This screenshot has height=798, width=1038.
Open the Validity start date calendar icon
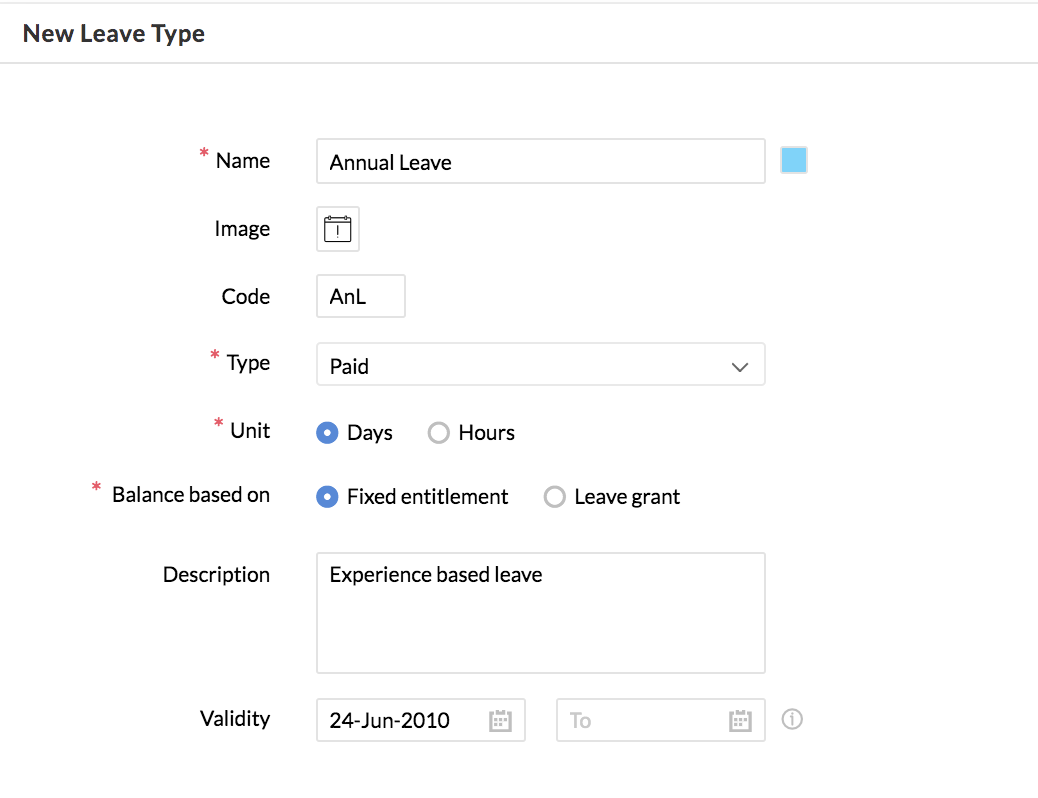tap(500, 720)
